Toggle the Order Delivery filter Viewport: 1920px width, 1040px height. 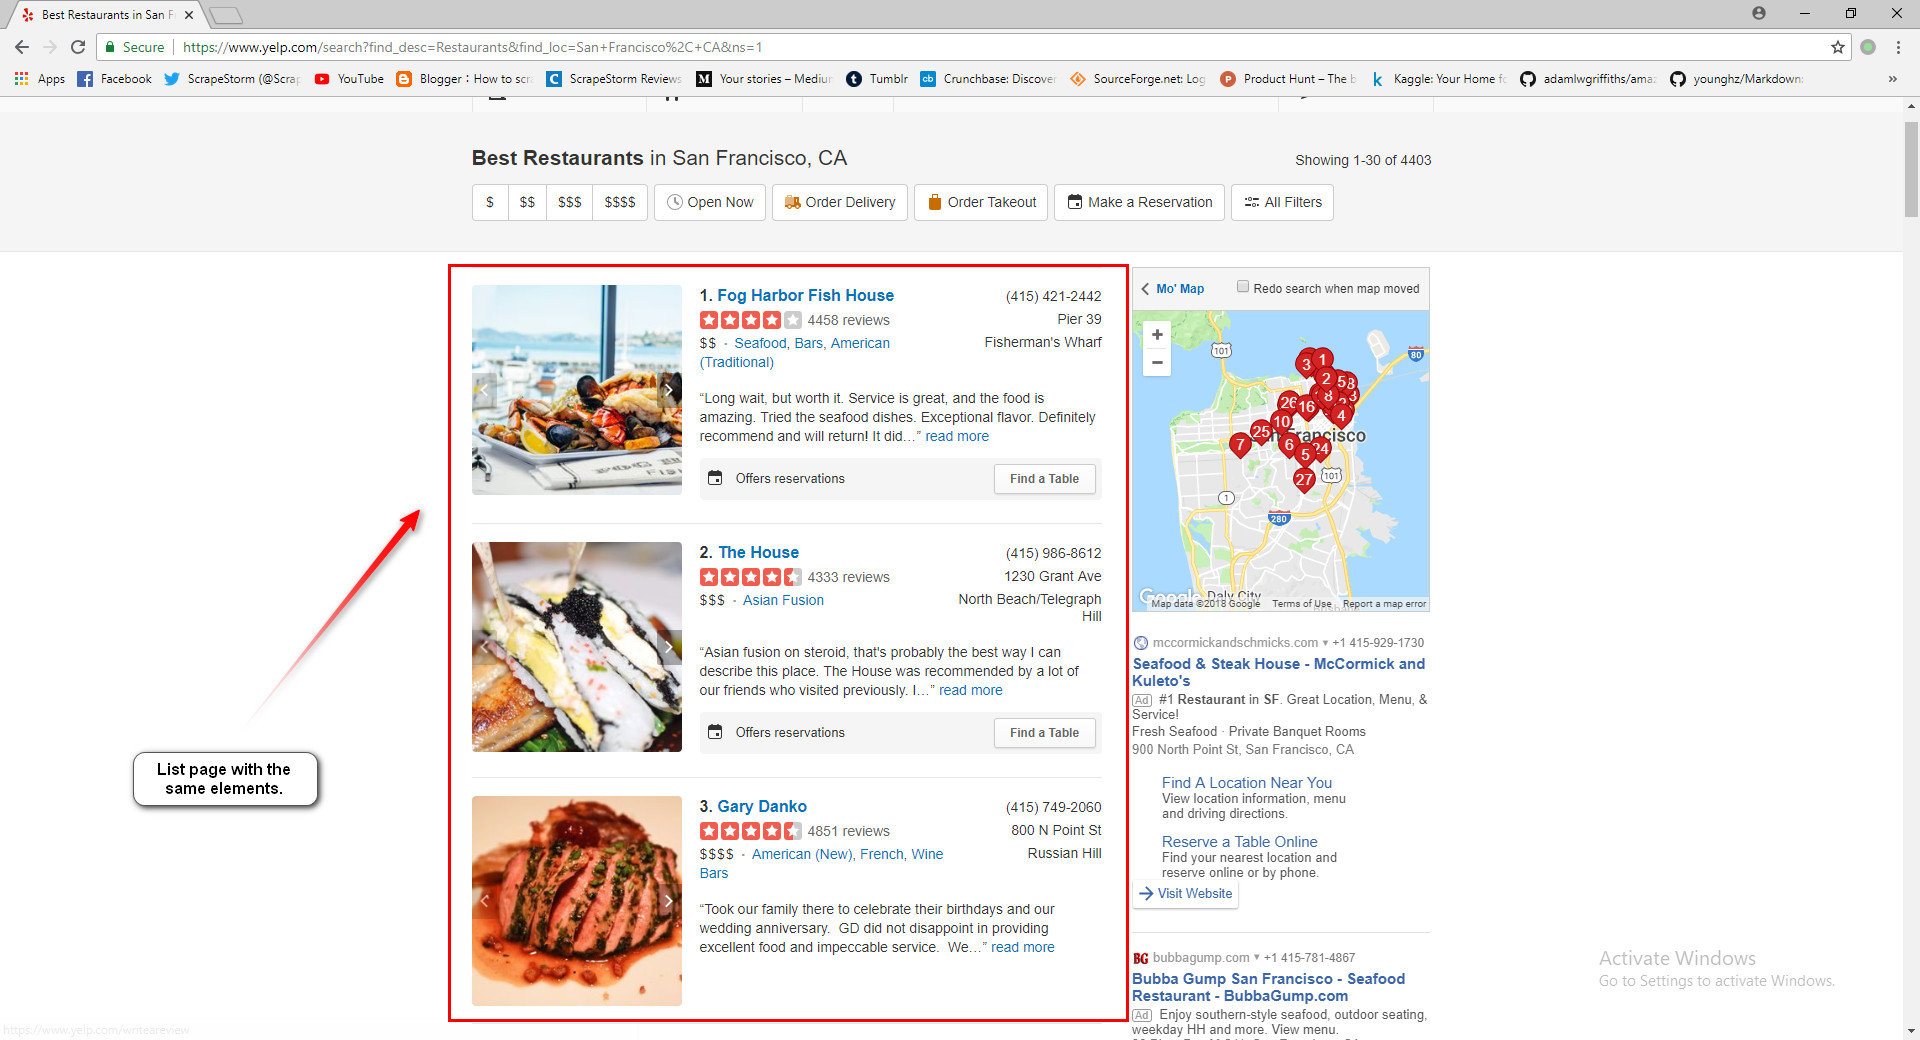click(x=840, y=202)
